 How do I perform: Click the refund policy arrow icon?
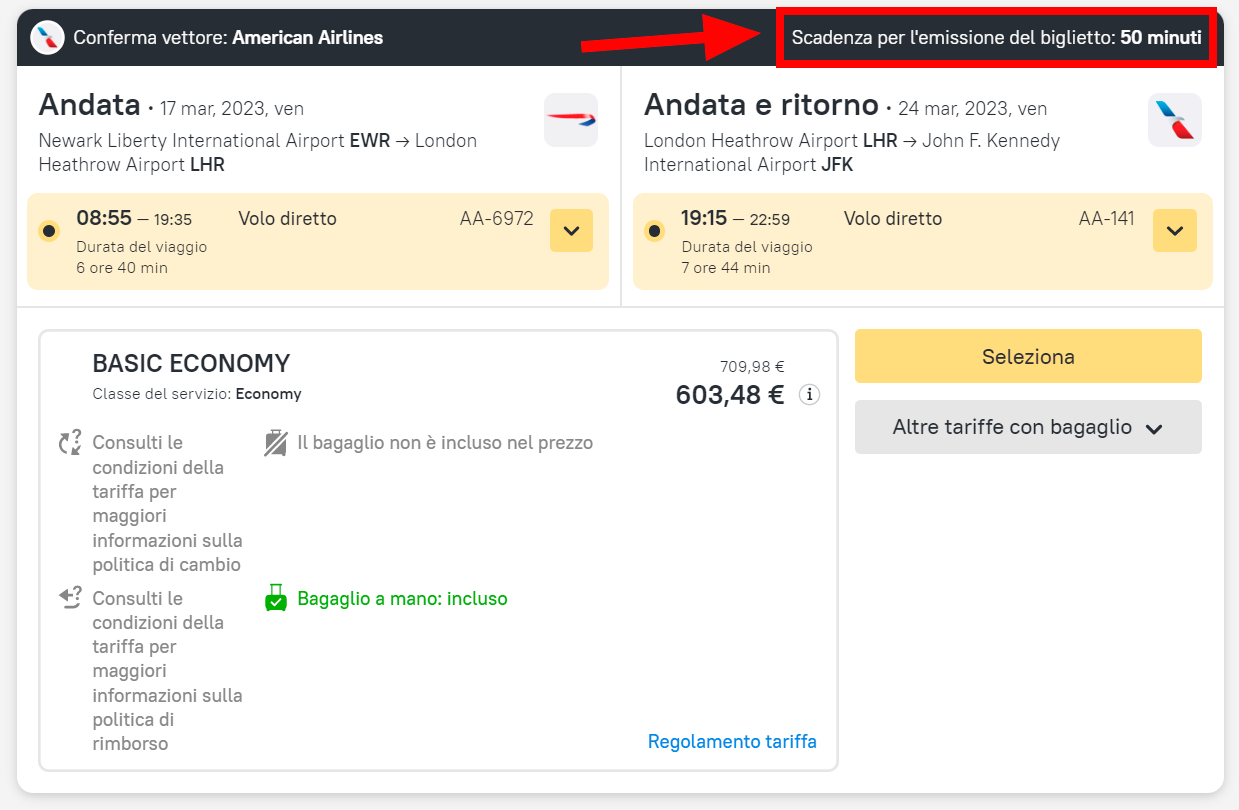point(70,598)
